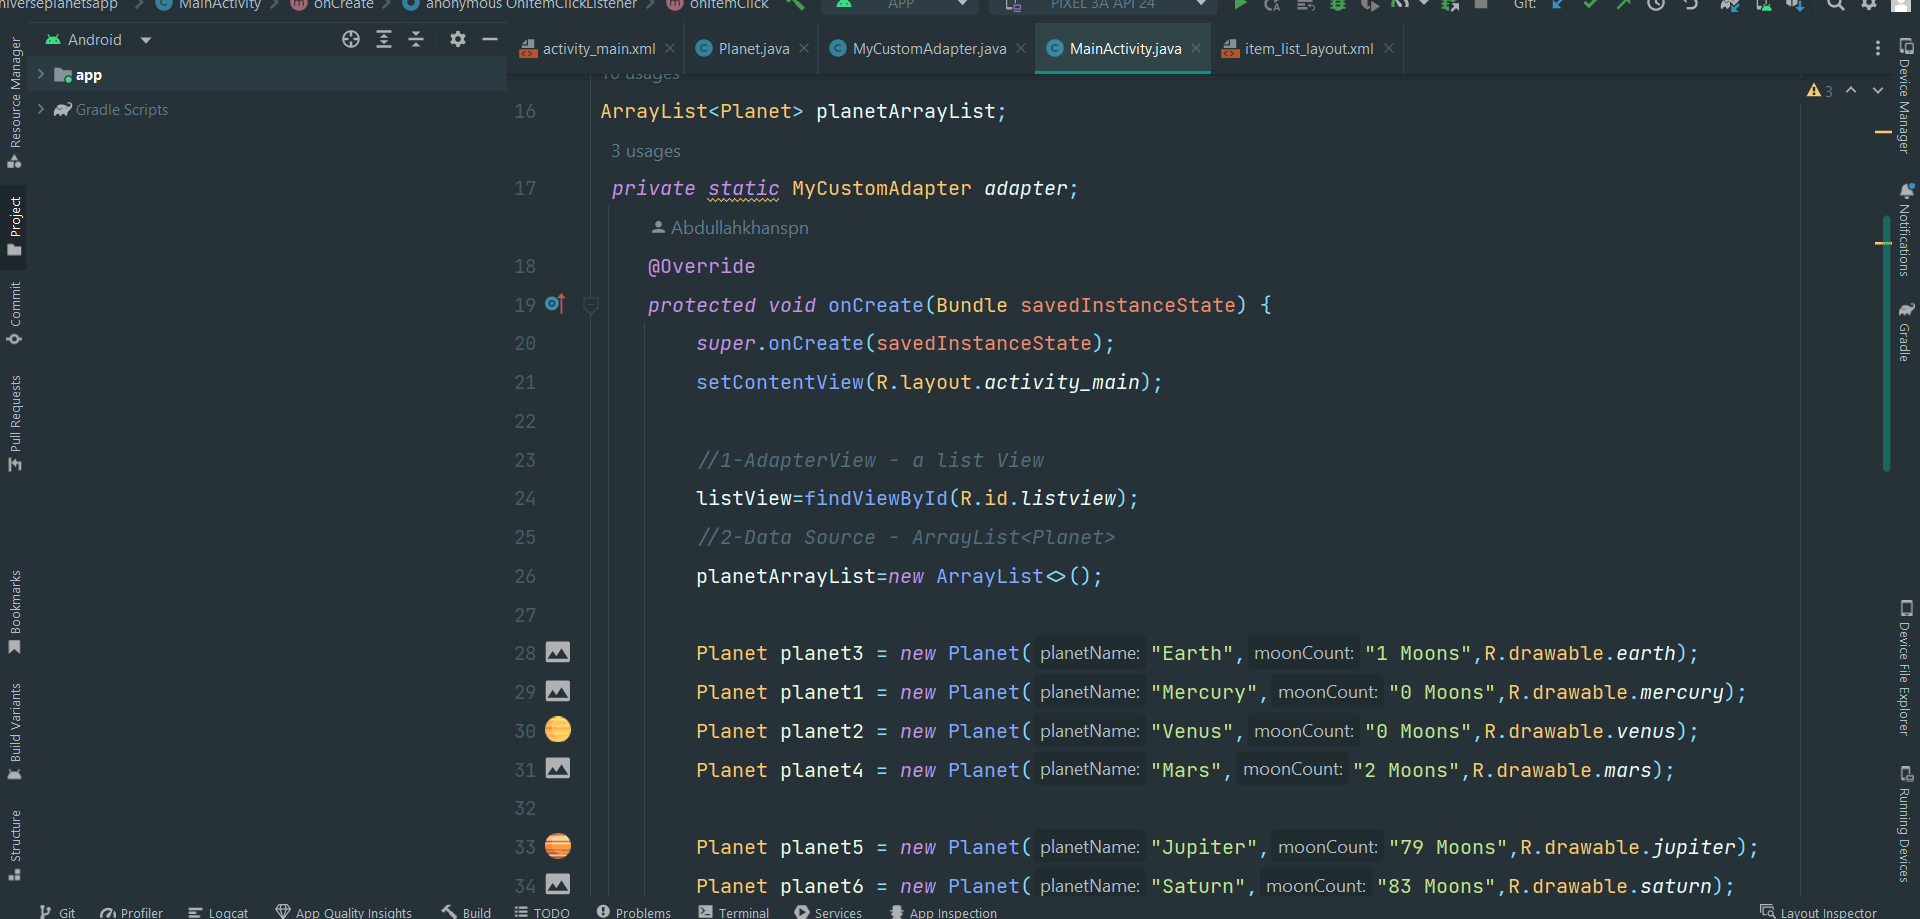Collapse all nodes using the Project panel icon
Image resolution: width=1920 pixels, height=919 pixels.
[x=417, y=39]
